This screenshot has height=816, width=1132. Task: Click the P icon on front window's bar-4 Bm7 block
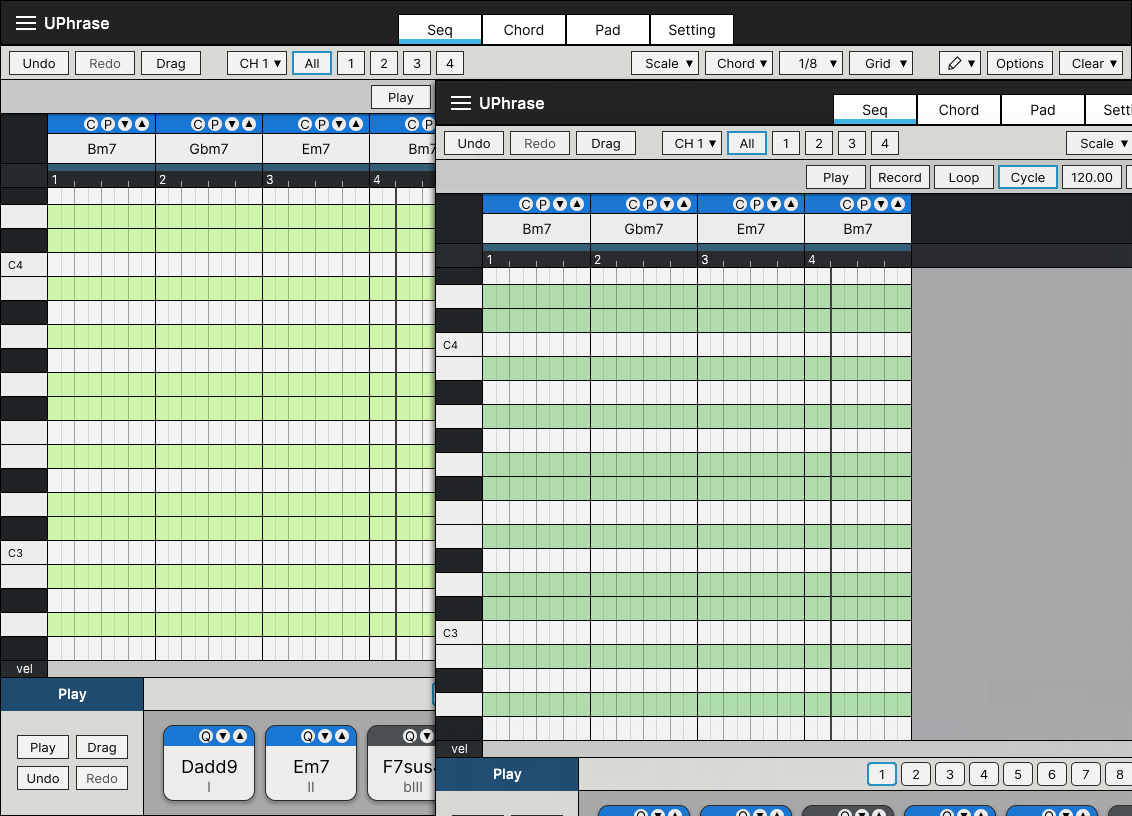tap(863, 204)
